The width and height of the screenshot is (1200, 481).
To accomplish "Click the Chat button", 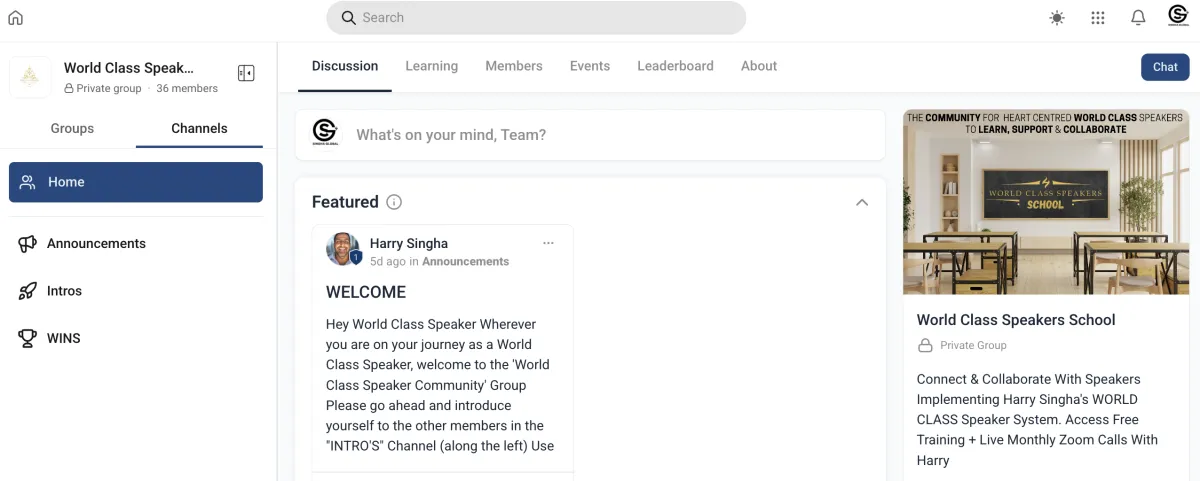I will click(1165, 67).
